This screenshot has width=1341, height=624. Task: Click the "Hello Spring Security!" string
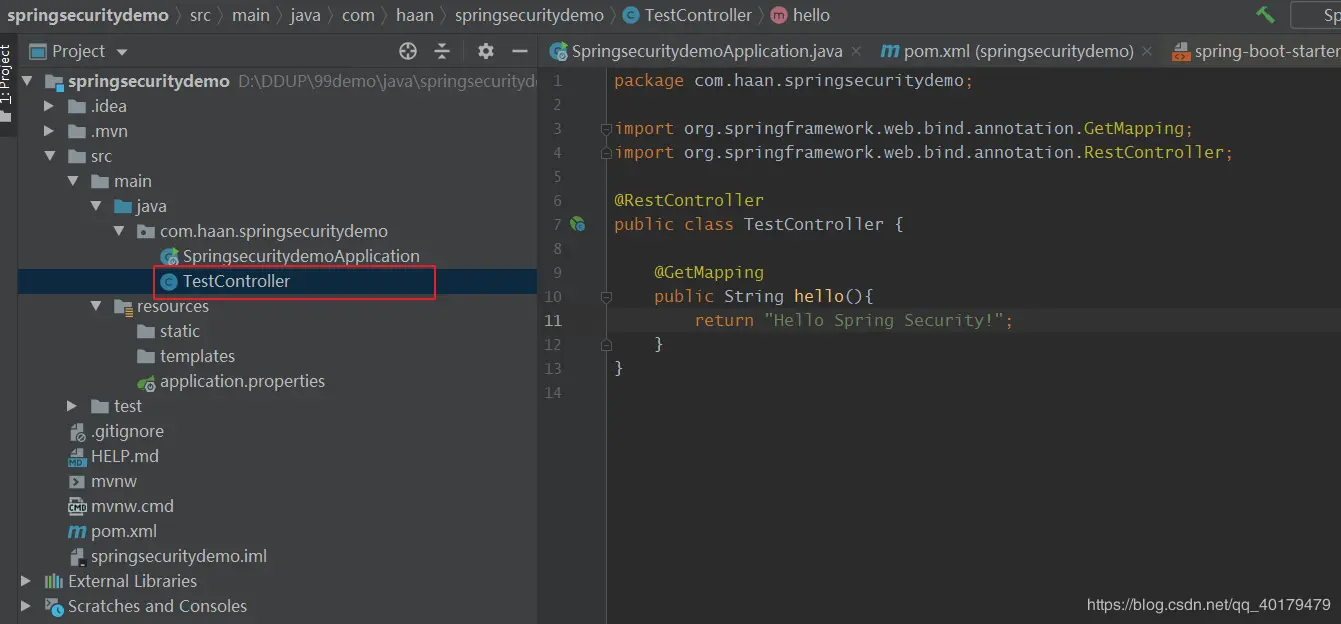tap(884, 320)
